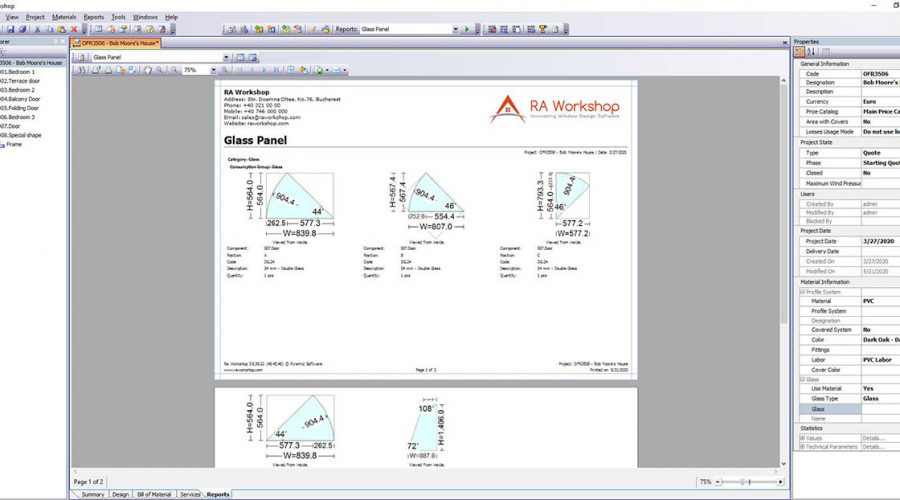Open the Glass Panel report selector dropdown
Image resolution: width=900 pixels, height=500 pixels.
(x=226, y=57)
